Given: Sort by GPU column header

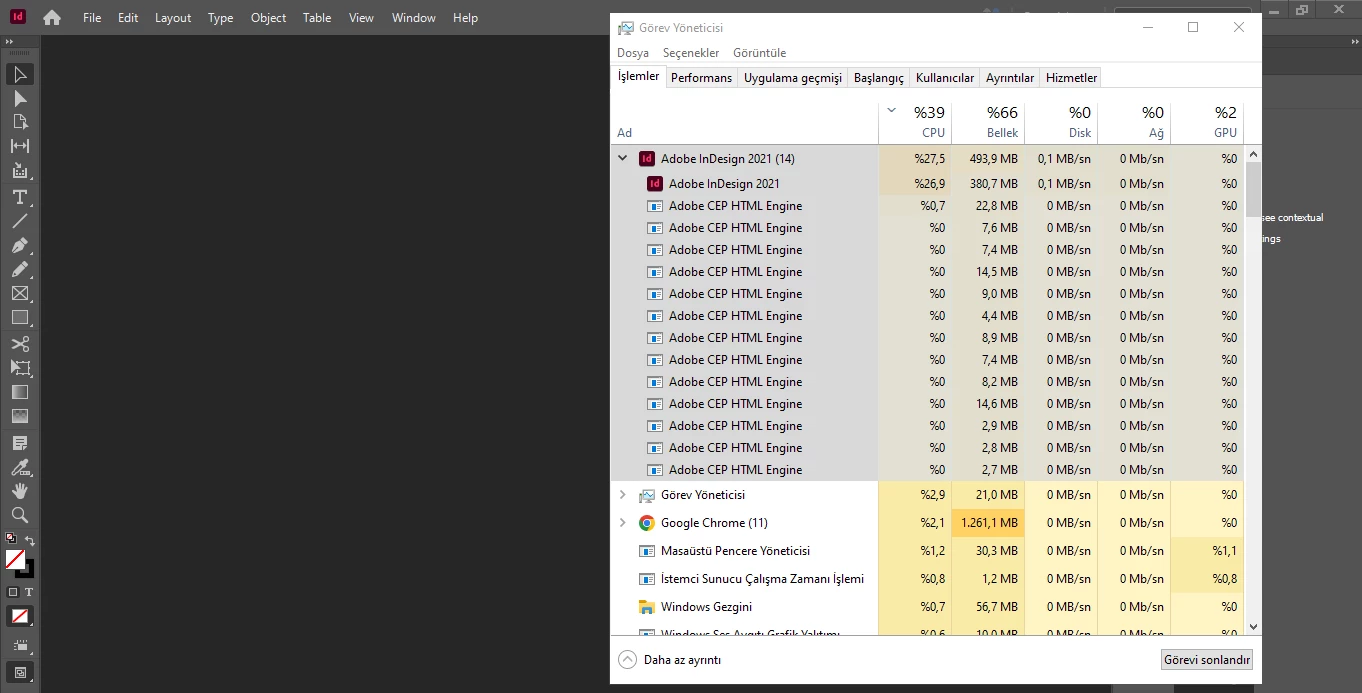Looking at the screenshot, I should pyautogui.click(x=1207, y=123).
